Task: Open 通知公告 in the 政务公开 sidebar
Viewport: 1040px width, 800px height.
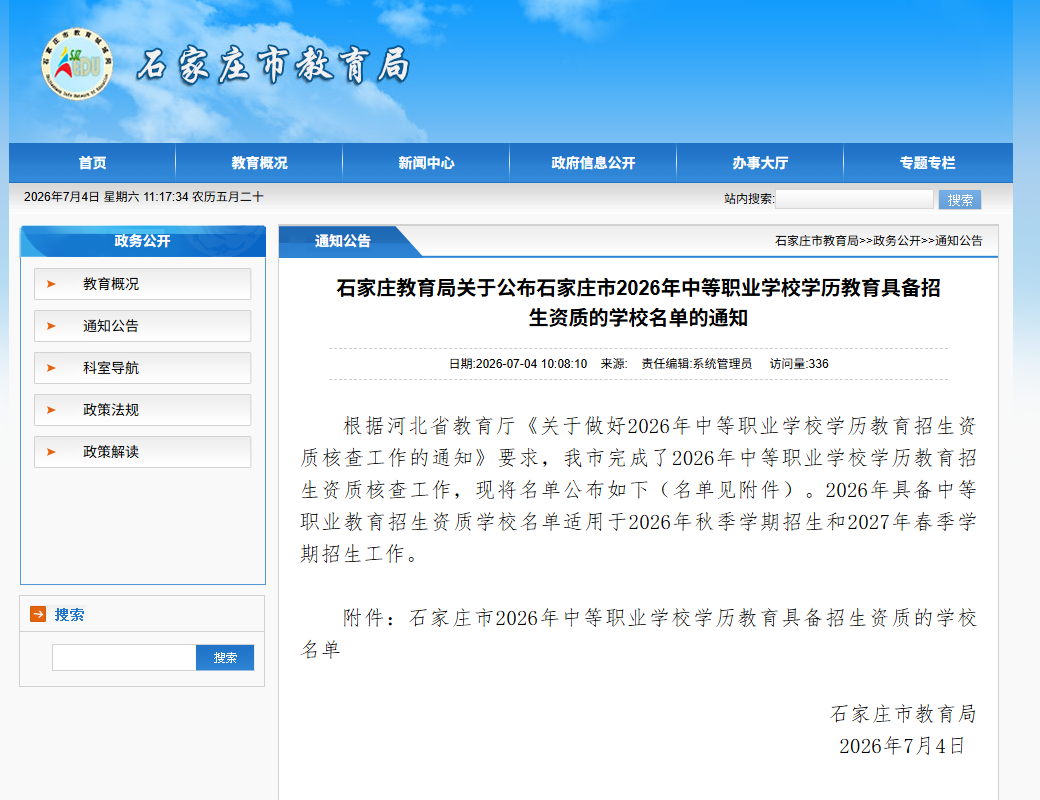Action: pyautogui.click(x=143, y=326)
